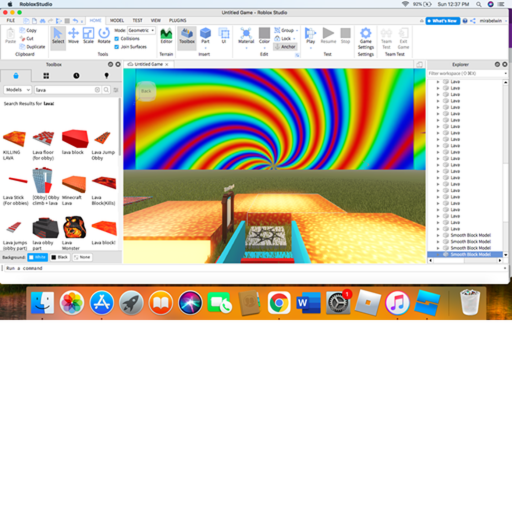Switch to the MODEL ribbon tab
The width and height of the screenshot is (512, 512).
click(117, 20)
